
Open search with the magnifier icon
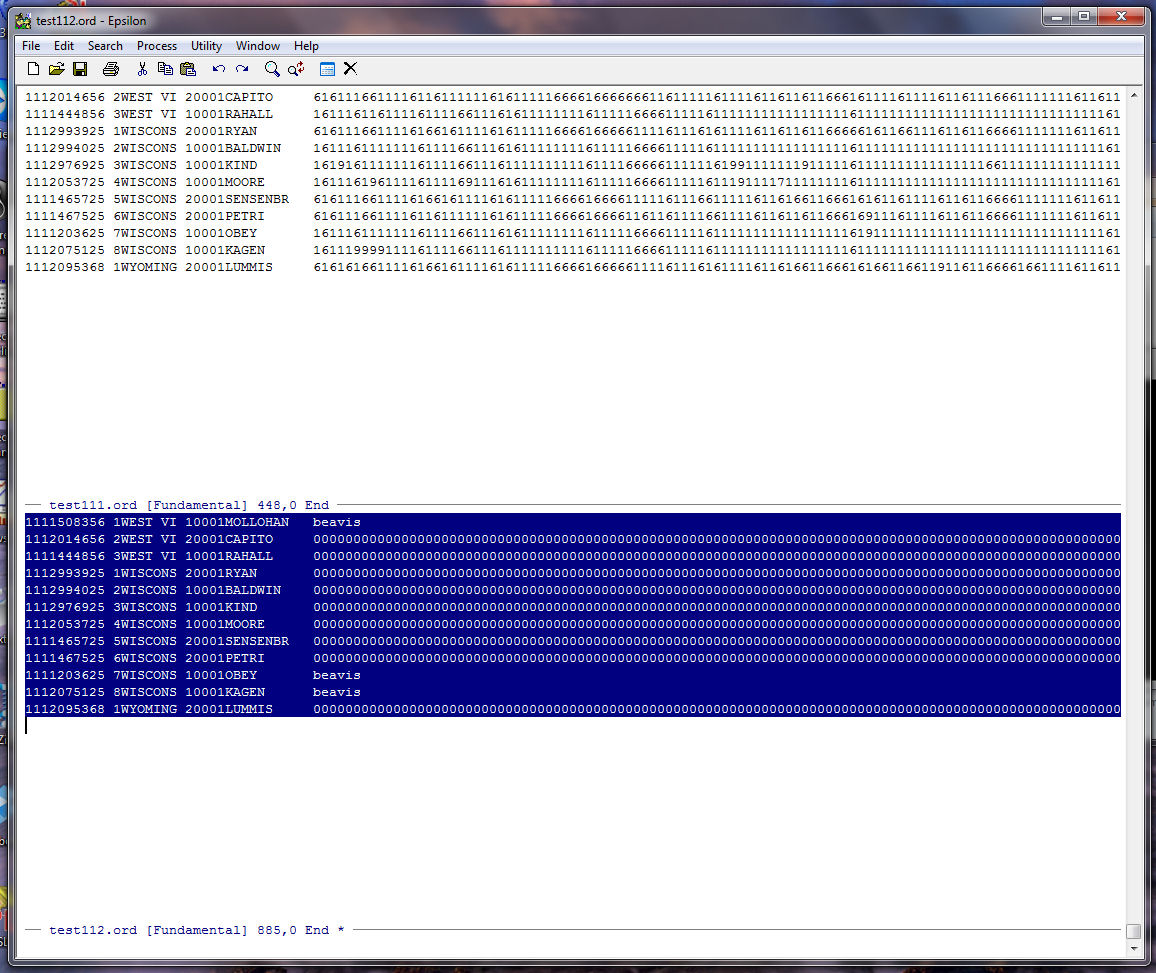point(272,69)
